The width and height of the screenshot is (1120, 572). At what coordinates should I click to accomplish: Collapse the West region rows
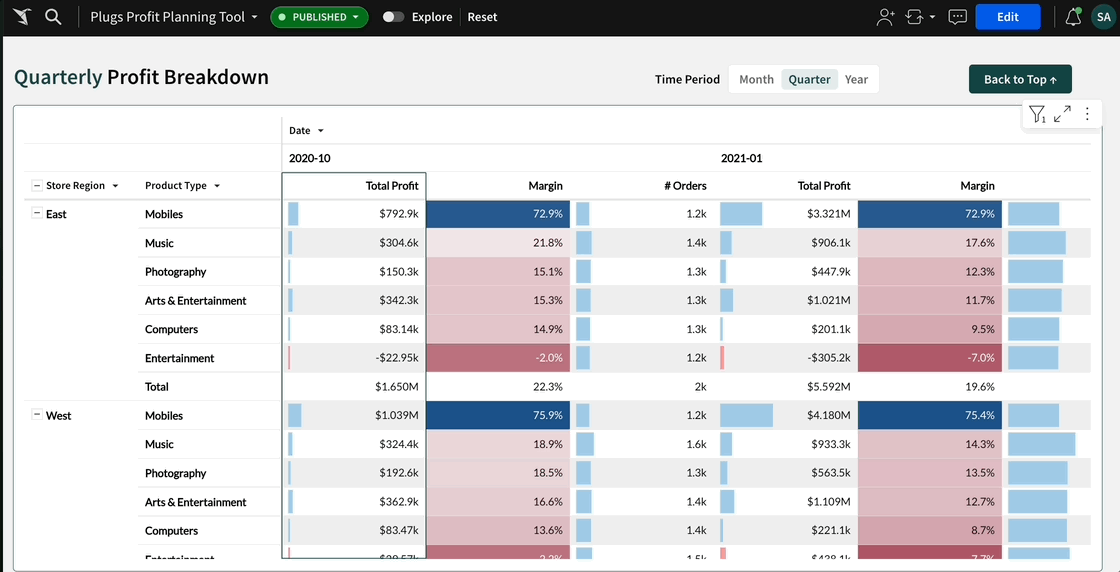pyautogui.click(x=37, y=415)
